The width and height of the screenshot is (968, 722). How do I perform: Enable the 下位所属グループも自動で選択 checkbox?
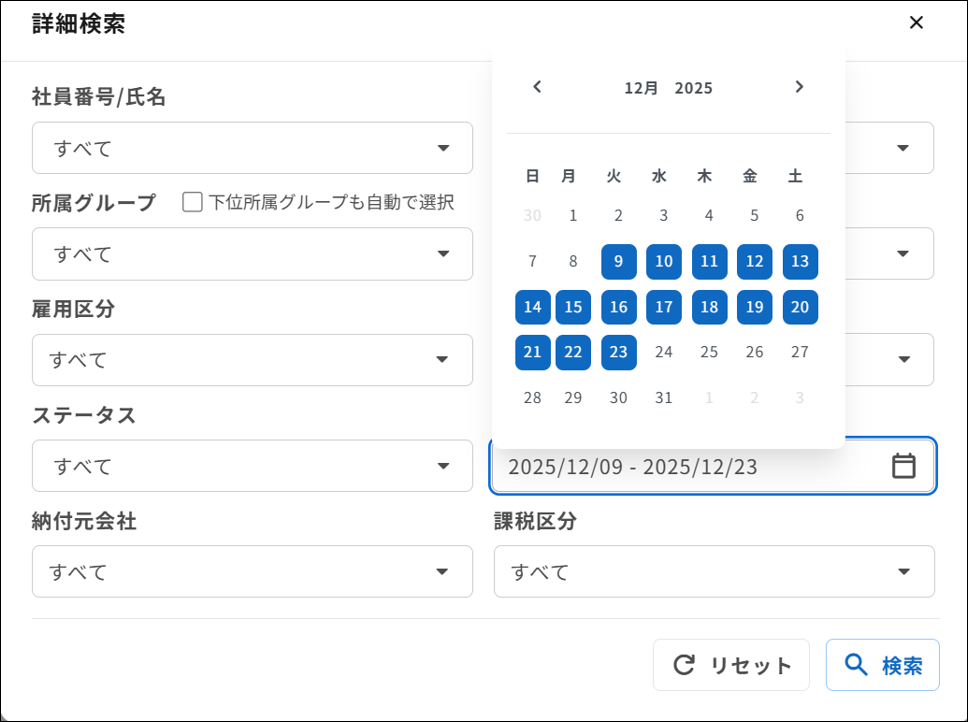(x=190, y=202)
